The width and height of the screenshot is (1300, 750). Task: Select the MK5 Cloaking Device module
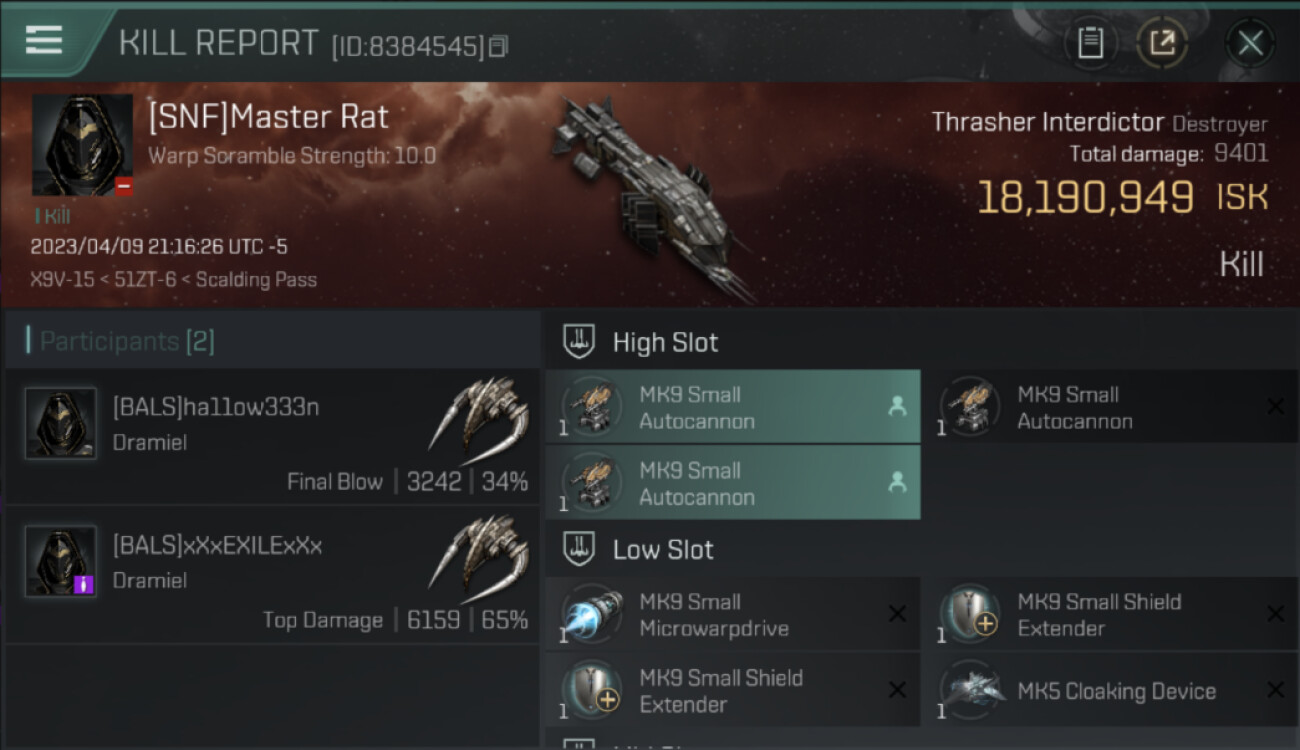click(x=1118, y=691)
